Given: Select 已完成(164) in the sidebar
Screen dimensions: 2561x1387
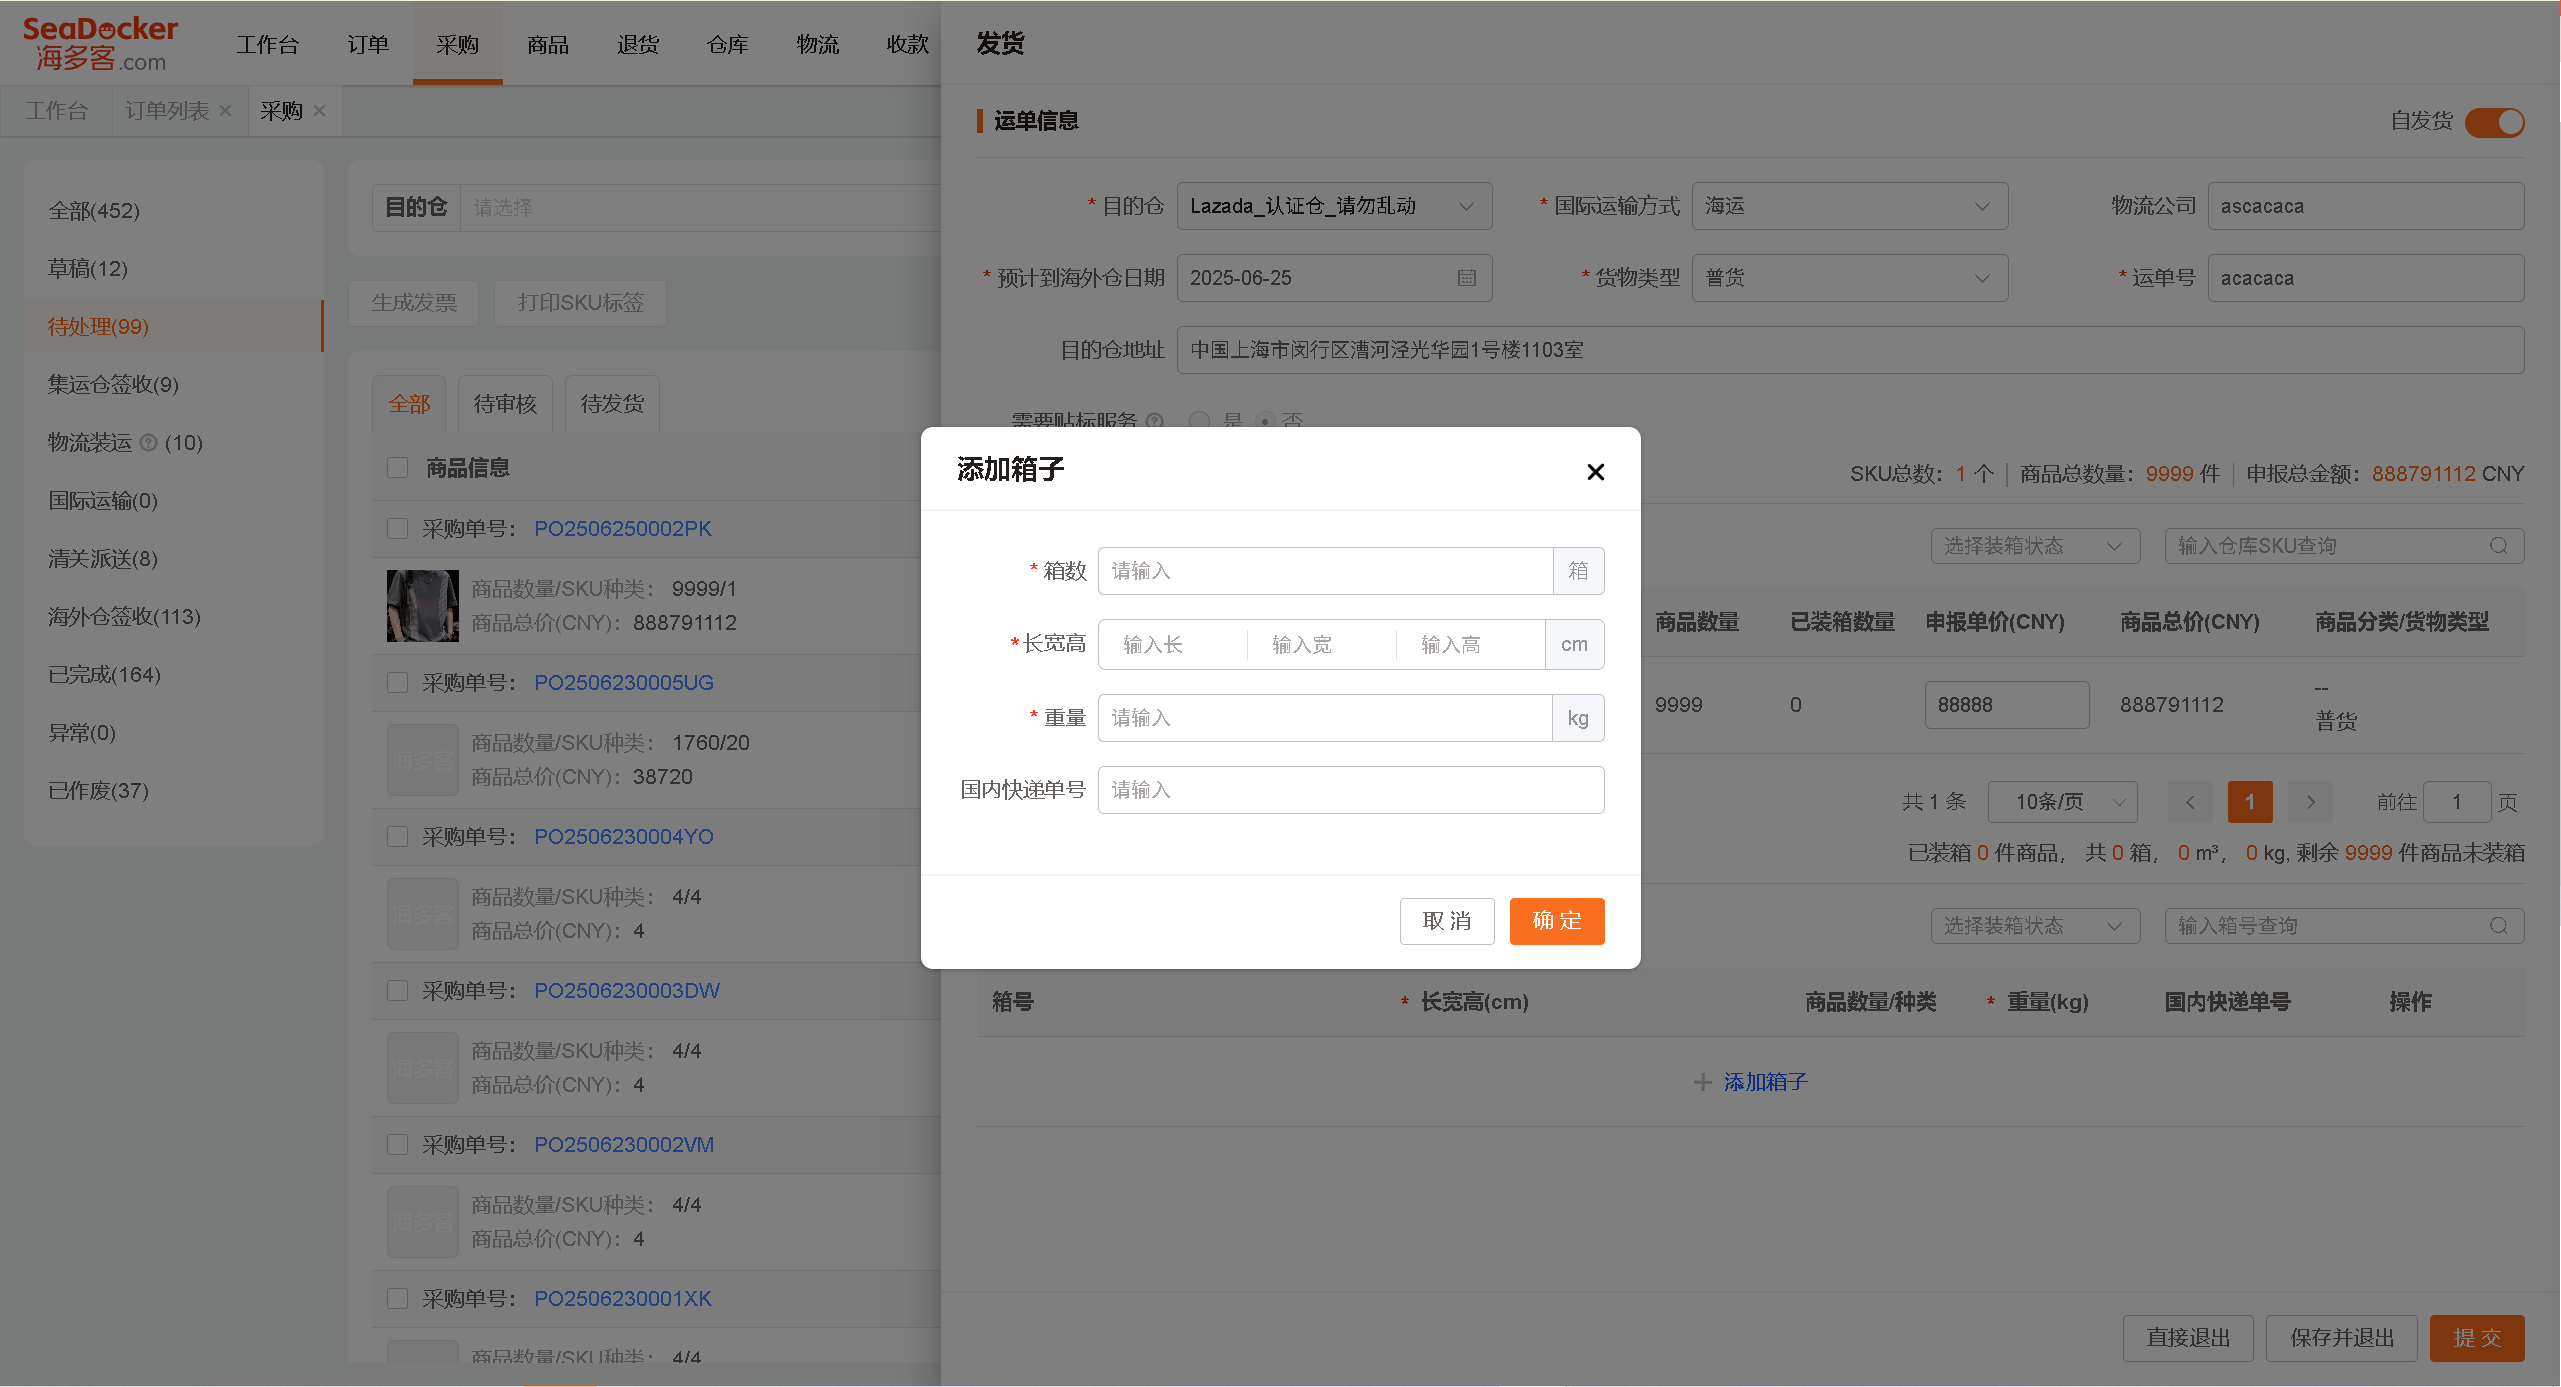Looking at the screenshot, I should [173, 674].
